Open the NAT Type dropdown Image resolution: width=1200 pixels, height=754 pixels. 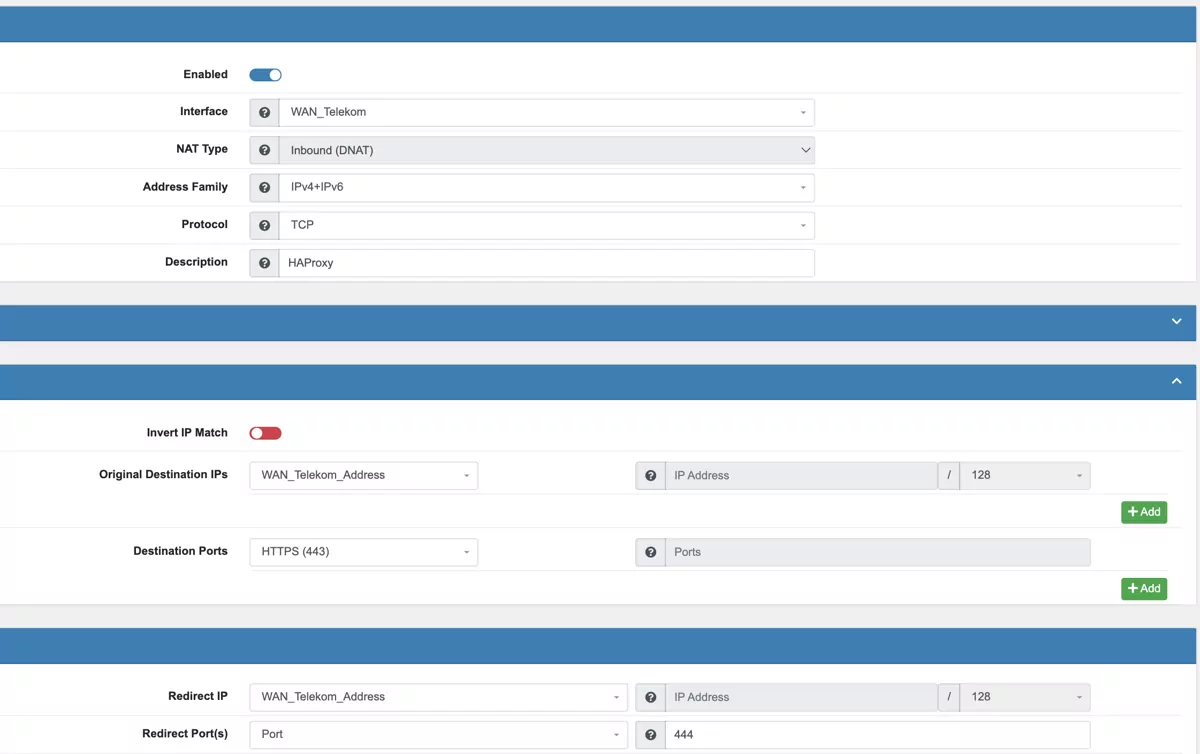[x=548, y=149]
